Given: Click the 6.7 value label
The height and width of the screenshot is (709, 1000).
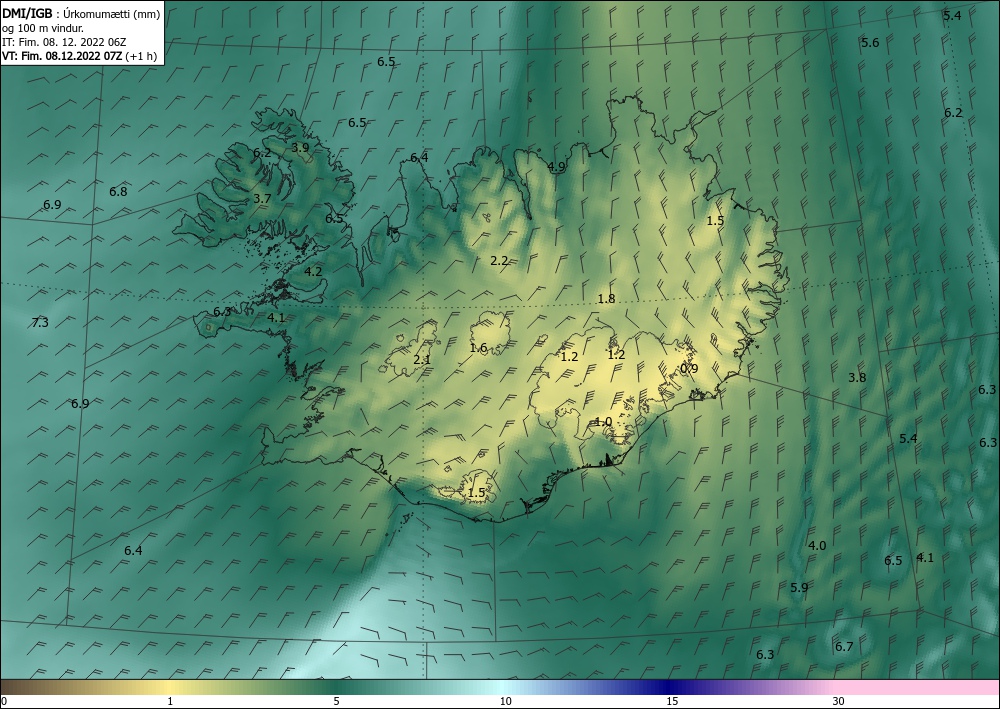Looking at the screenshot, I should click(x=844, y=647).
